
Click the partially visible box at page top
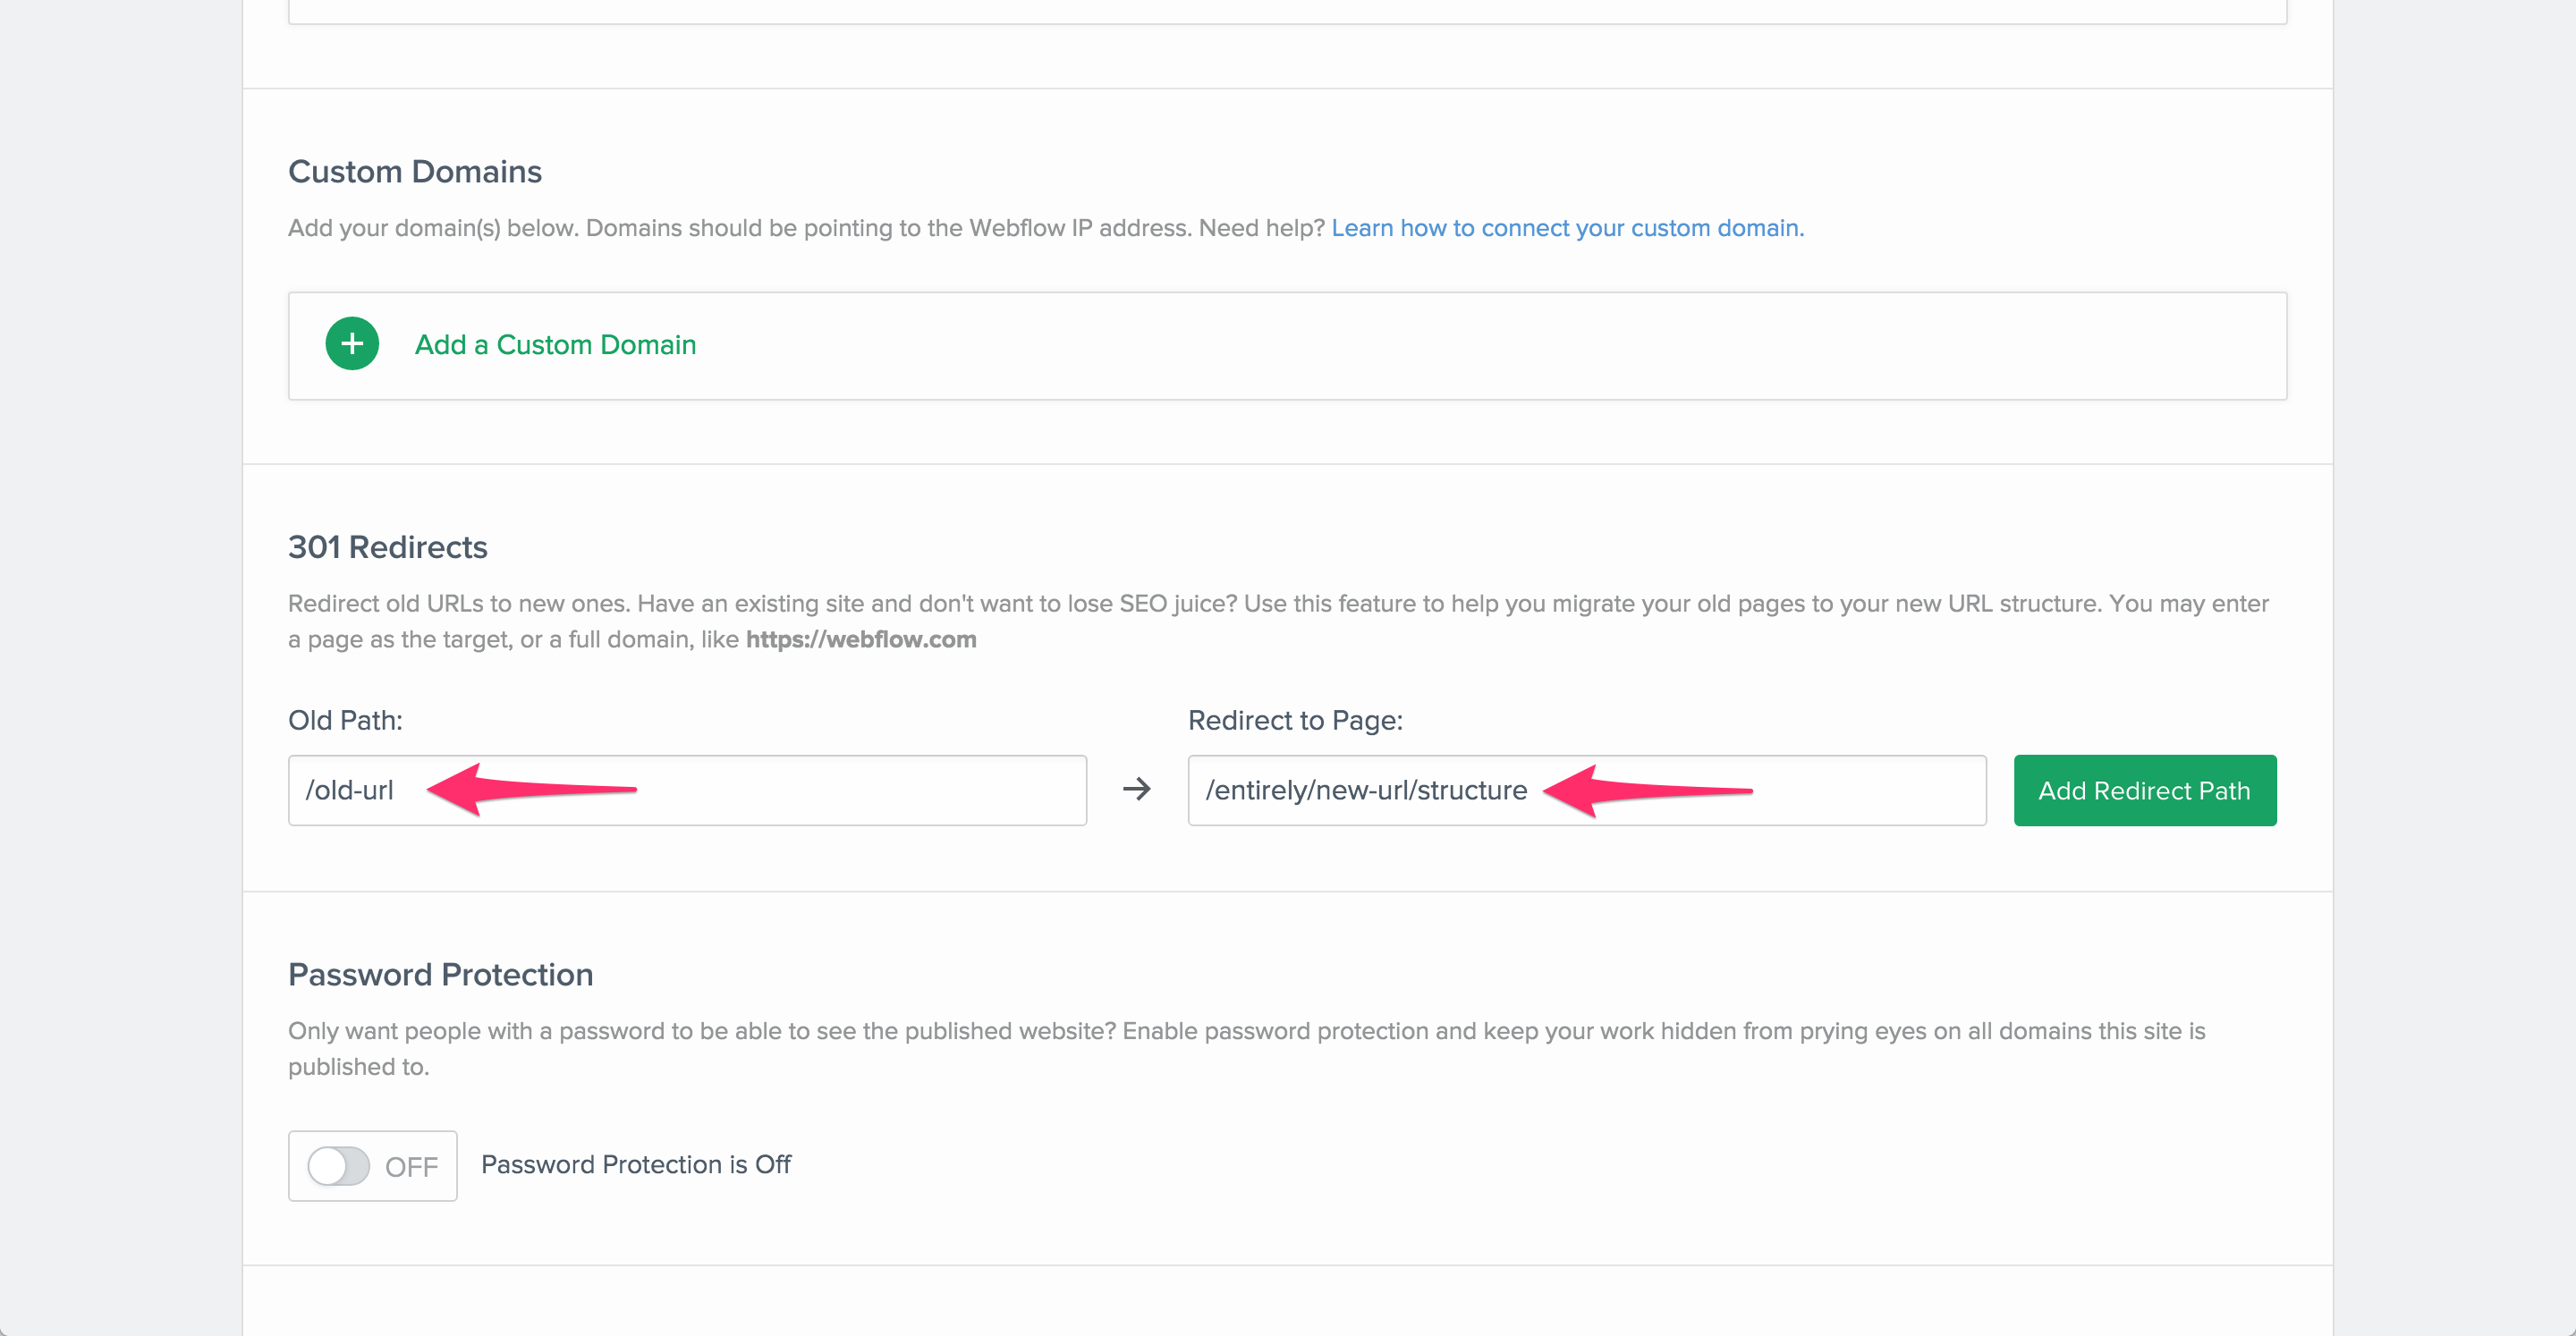pyautogui.click(x=1287, y=10)
